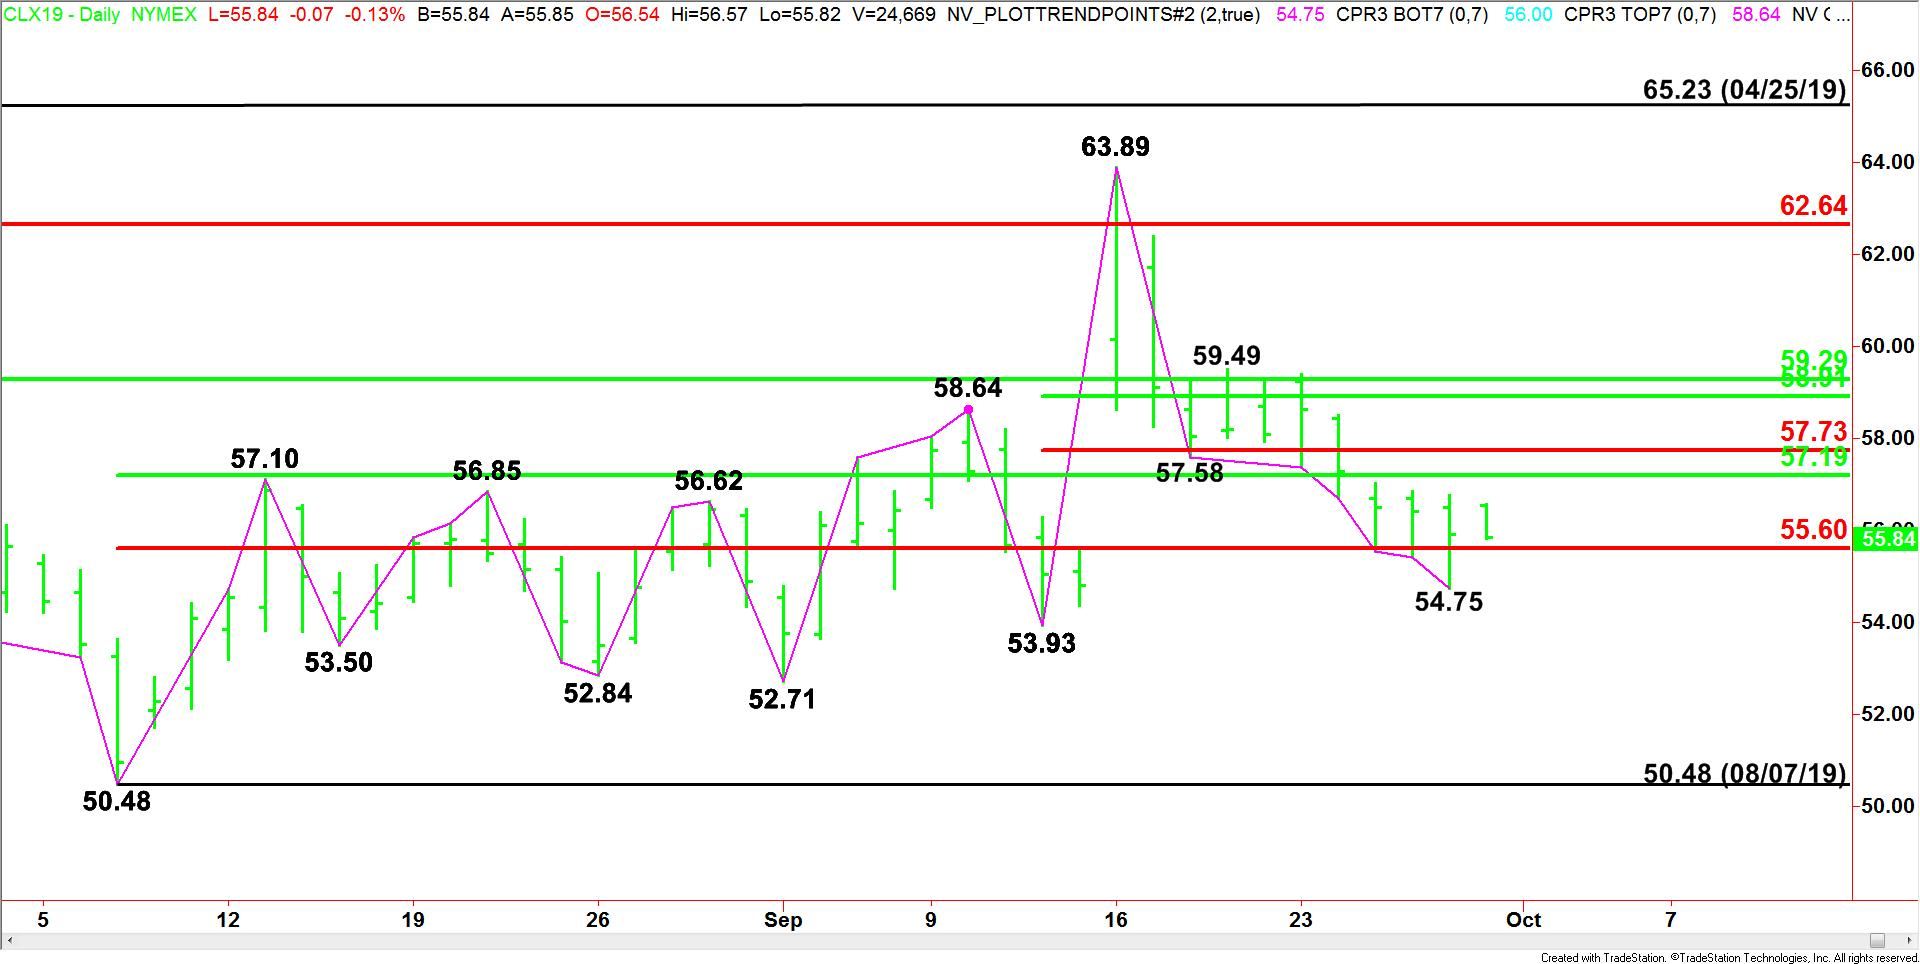The width and height of the screenshot is (1920, 964).
Task: Click the 63.89 swing high label
Action: [1115, 147]
